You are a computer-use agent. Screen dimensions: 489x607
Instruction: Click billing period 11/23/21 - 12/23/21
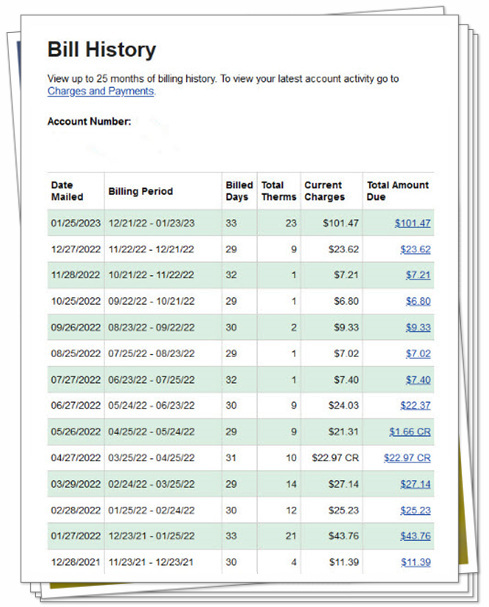(151, 562)
